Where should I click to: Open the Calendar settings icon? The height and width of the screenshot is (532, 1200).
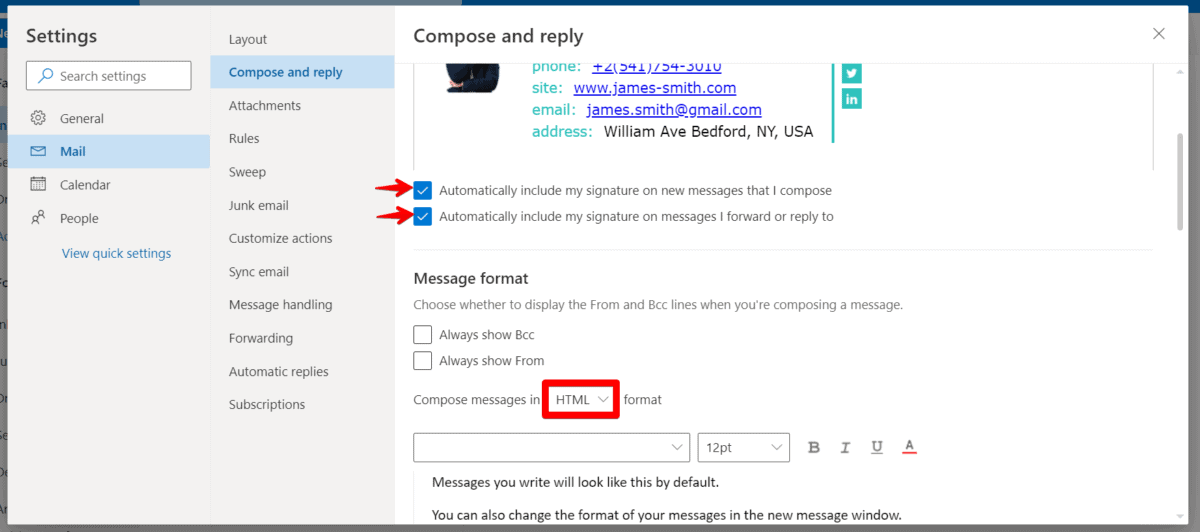(38, 184)
